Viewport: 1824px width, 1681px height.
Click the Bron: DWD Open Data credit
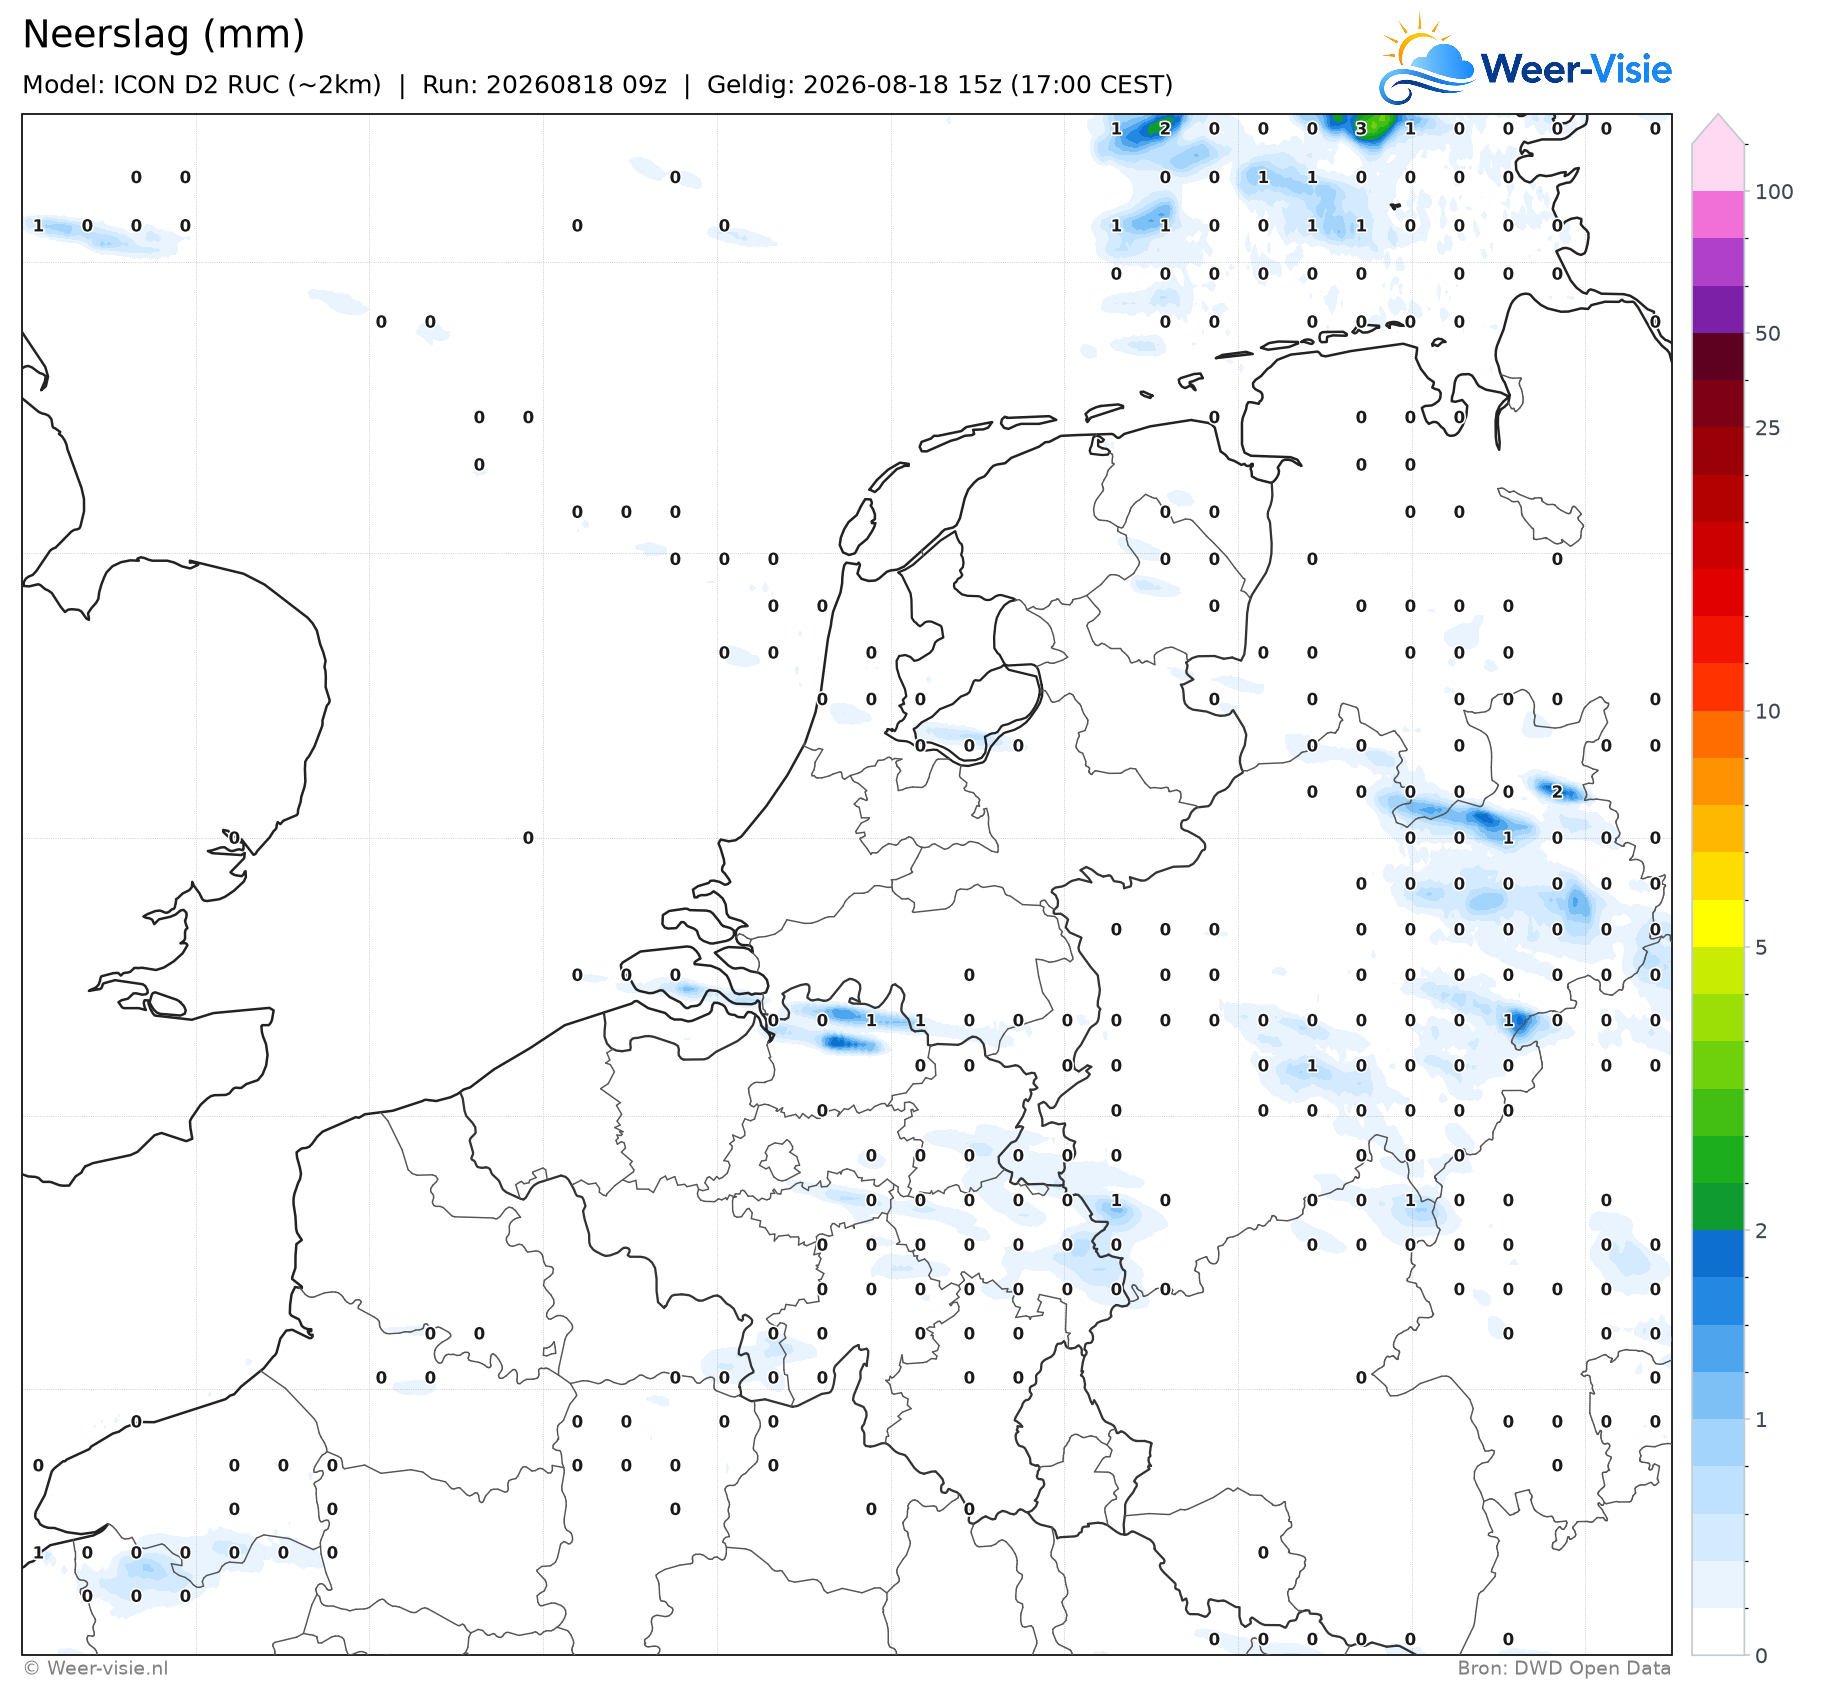(x=1564, y=1668)
